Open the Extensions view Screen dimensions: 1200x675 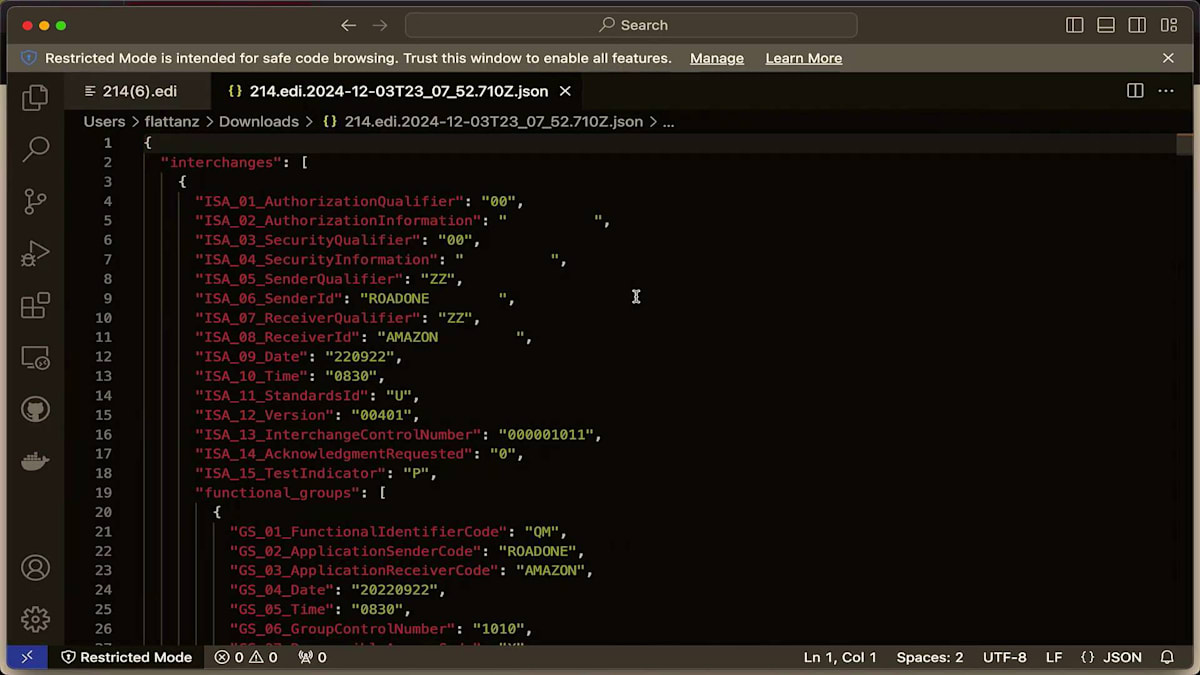[x=35, y=306]
